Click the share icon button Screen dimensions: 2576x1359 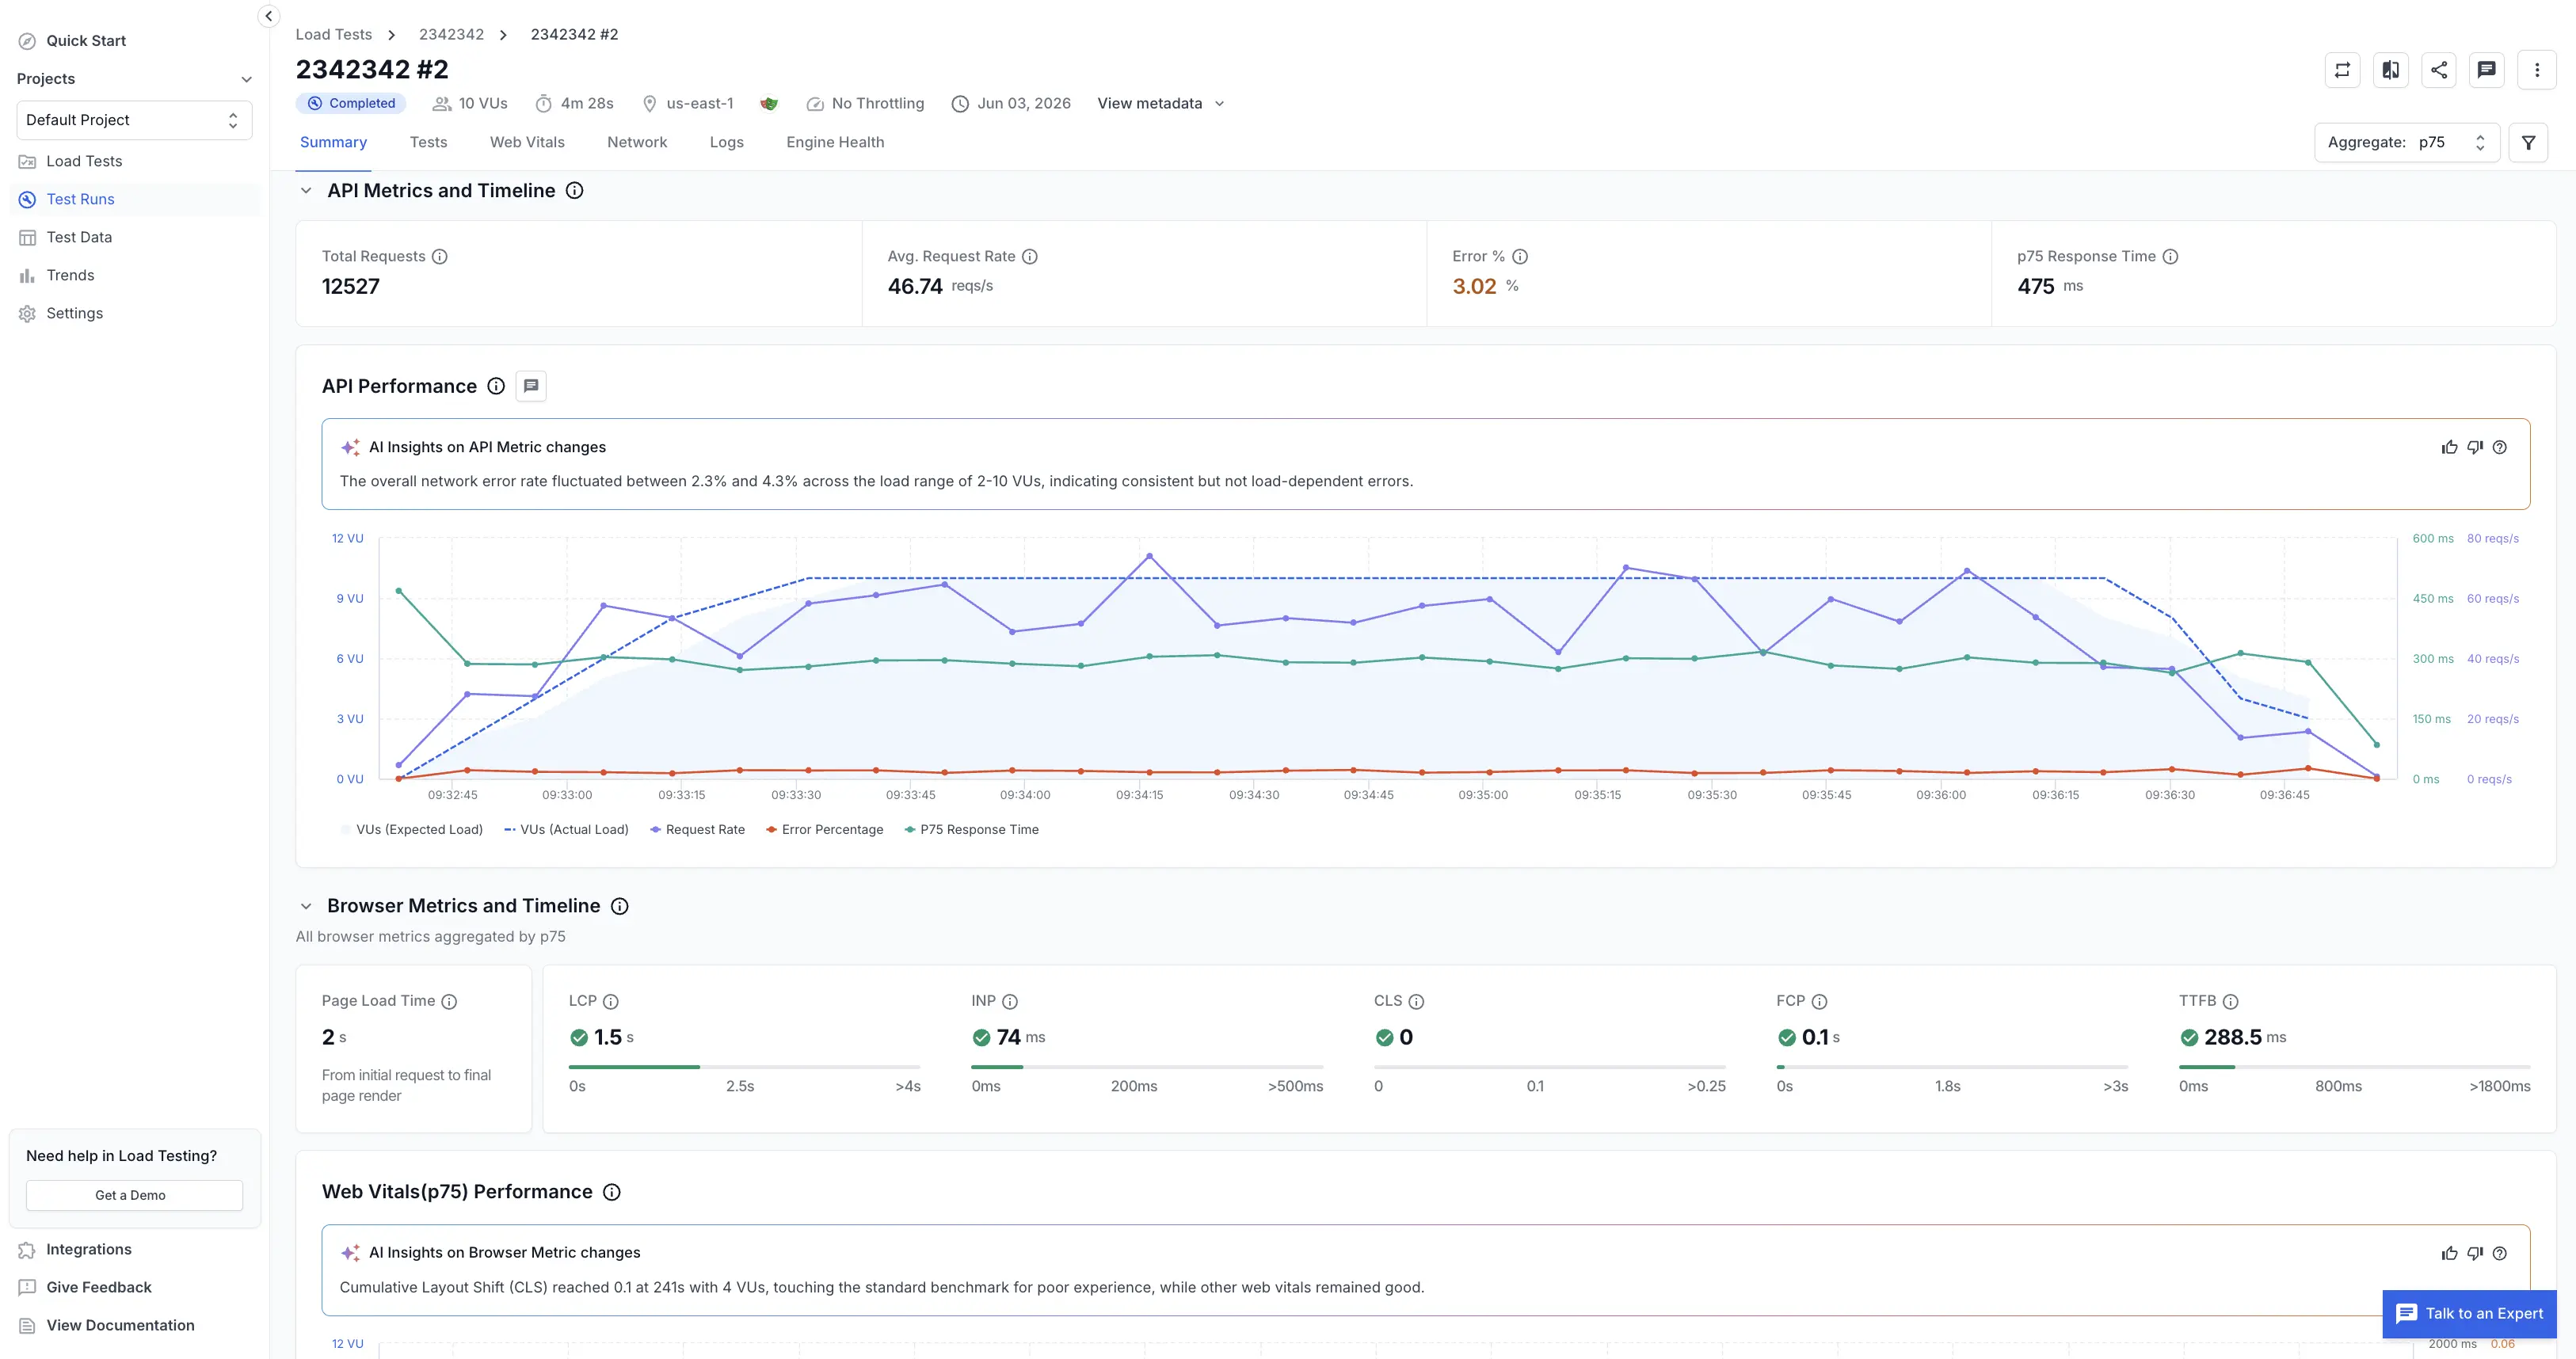[2438, 70]
